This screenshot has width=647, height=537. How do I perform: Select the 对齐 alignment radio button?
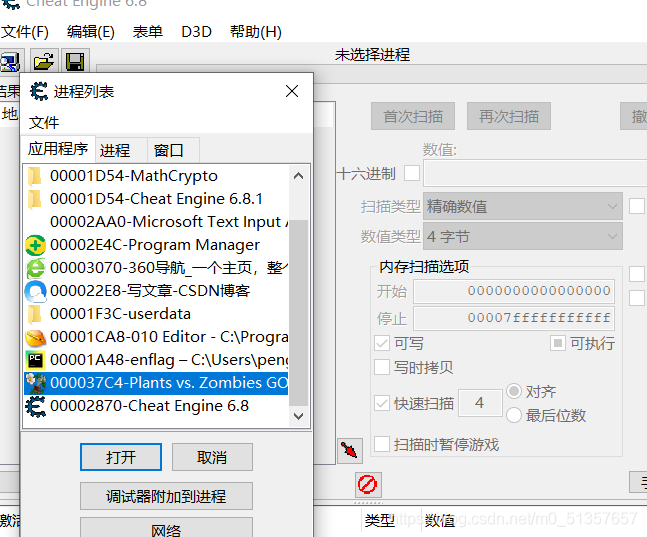514,391
